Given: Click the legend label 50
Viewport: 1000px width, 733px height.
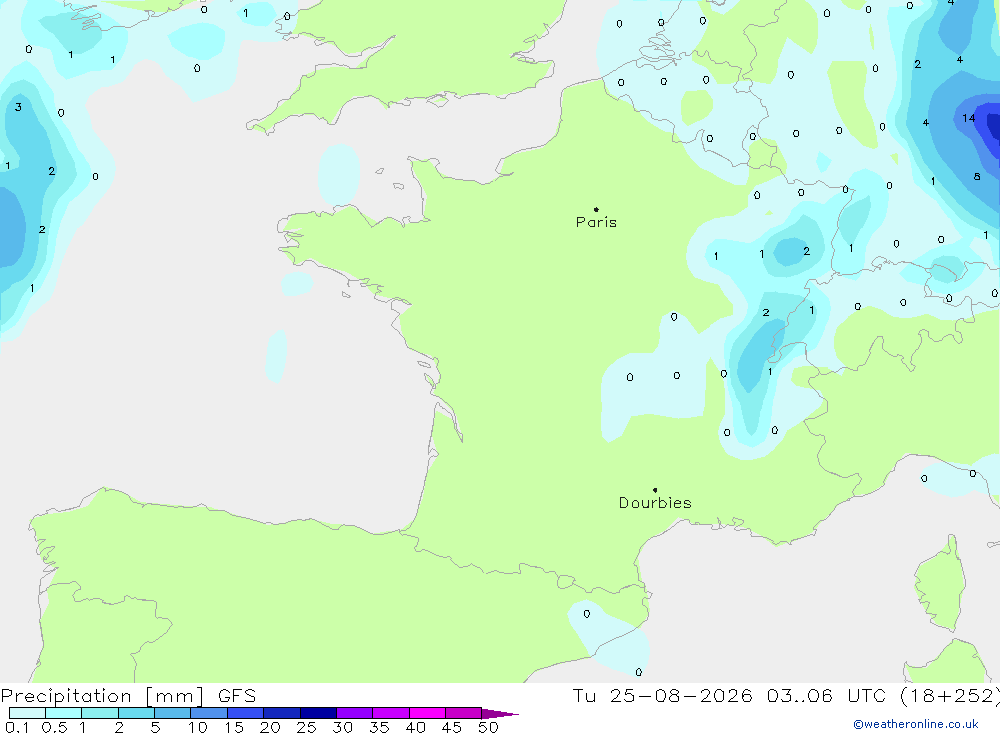Looking at the screenshot, I should pyautogui.click(x=488, y=727).
